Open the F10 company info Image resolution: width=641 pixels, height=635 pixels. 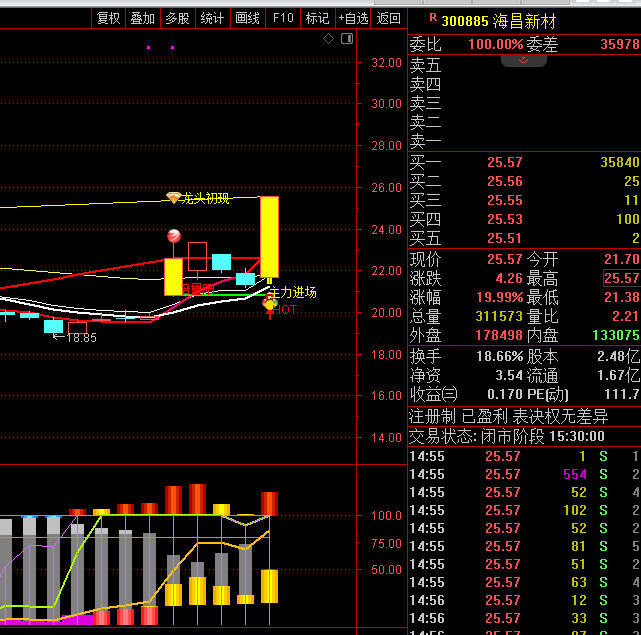click(x=283, y=18)
